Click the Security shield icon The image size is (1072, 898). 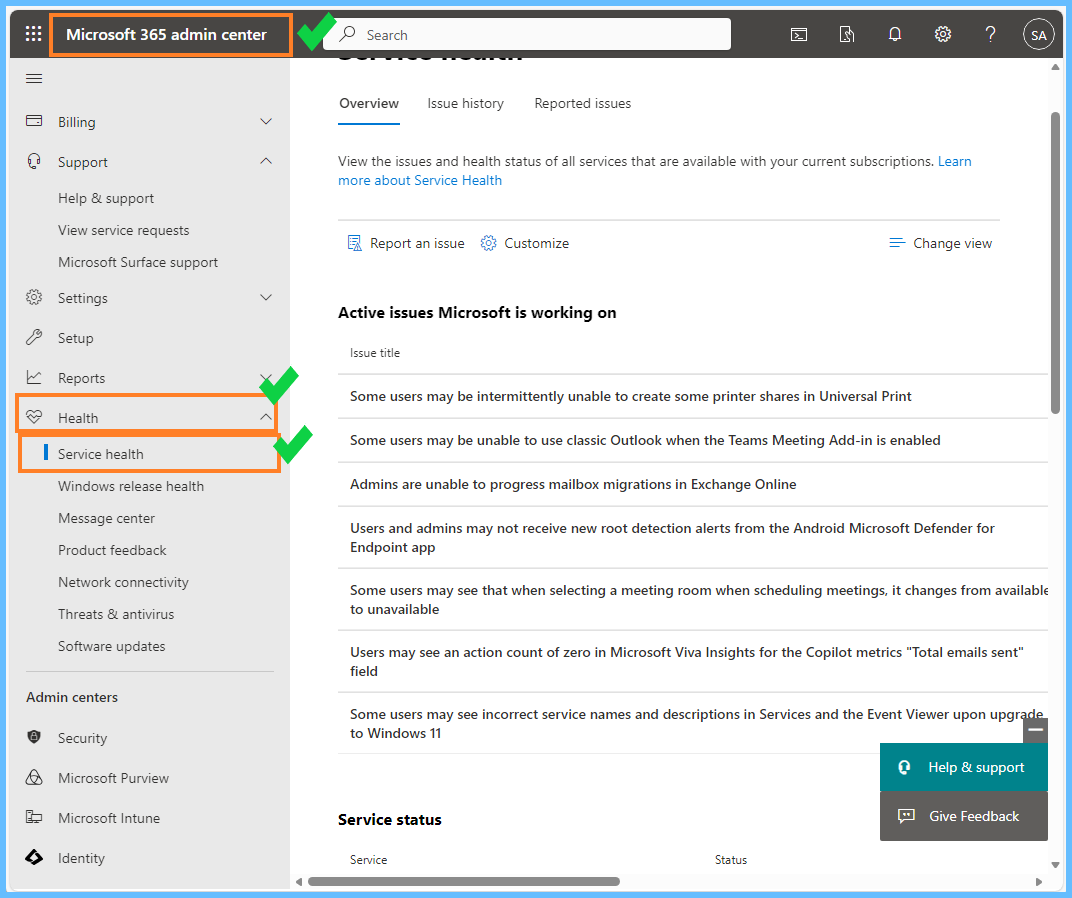(34, 737)
